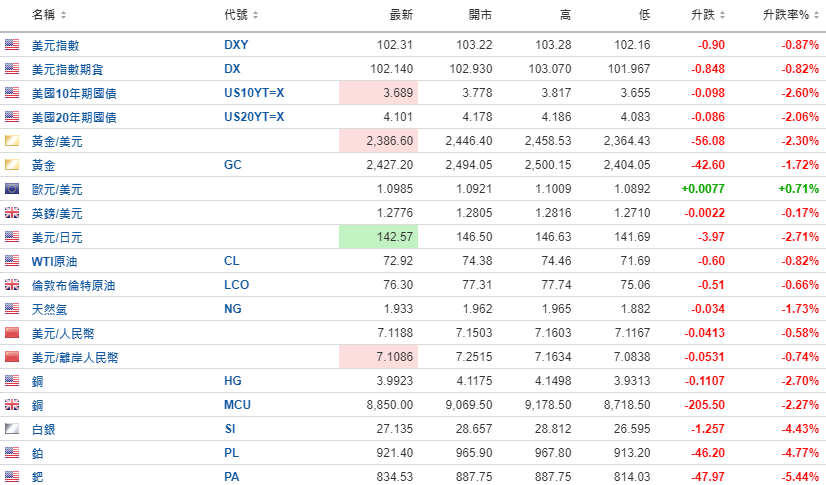Open the US10YT=X symbol link
The height and width of the screenshot is (485, 826).
tap(254, 93)
